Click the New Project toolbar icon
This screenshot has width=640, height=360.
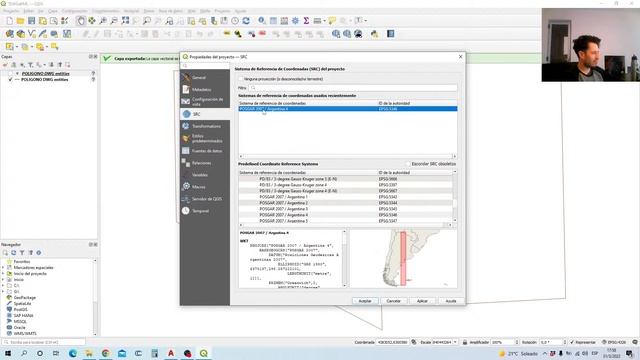(9, 20)
